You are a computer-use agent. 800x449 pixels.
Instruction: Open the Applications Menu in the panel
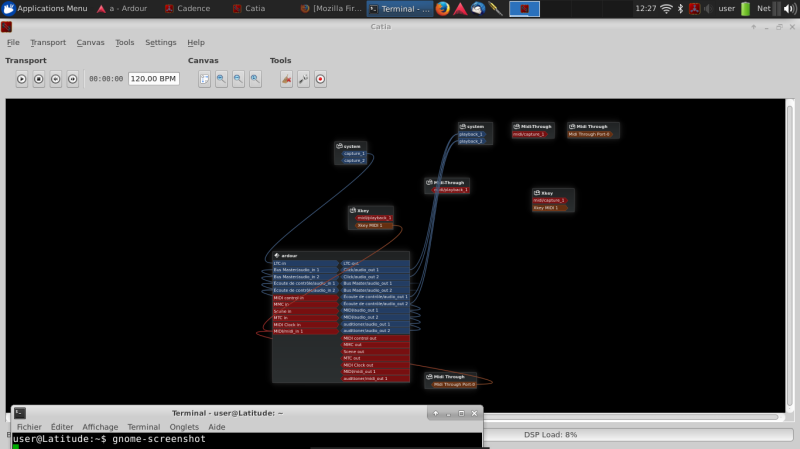45,9
